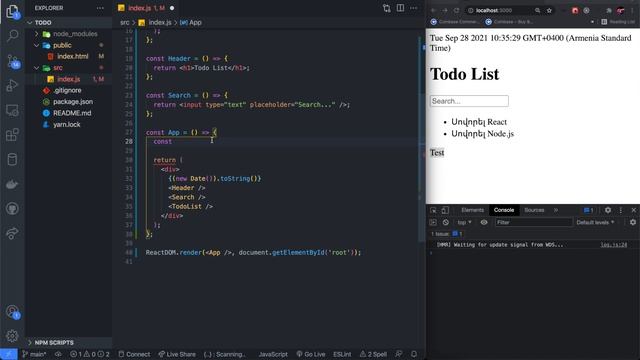Toggle live expression eye in console
Image resolution: width=640 pixels, height=360 pixels.
[484, 222]
